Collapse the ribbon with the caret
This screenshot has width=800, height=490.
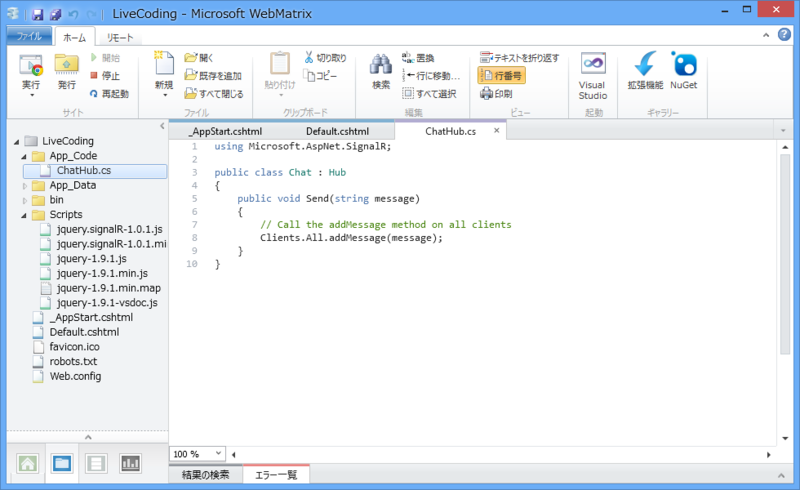pos(766,35)
